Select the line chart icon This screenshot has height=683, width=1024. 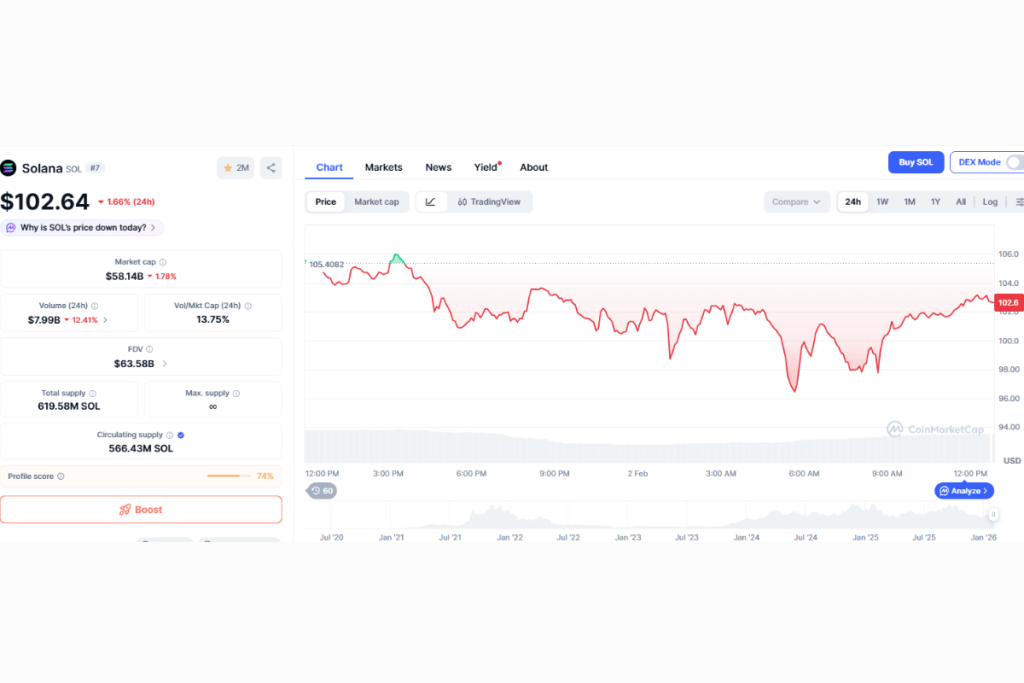[430, 202]
